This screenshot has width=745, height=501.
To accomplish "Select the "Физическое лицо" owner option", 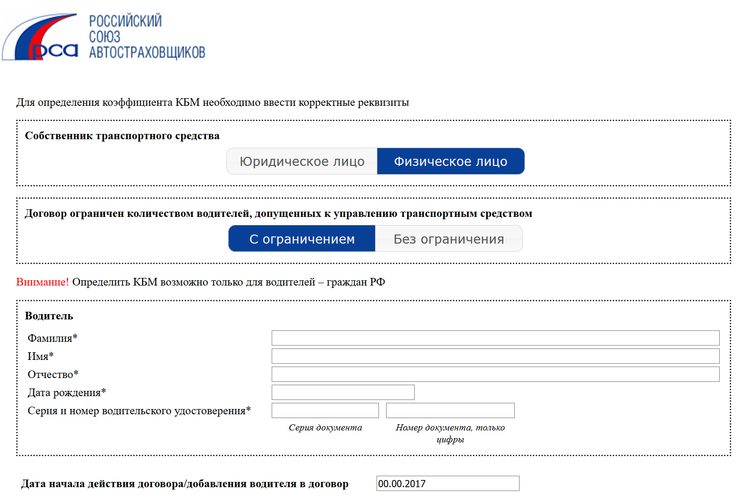I will point(450,161).
